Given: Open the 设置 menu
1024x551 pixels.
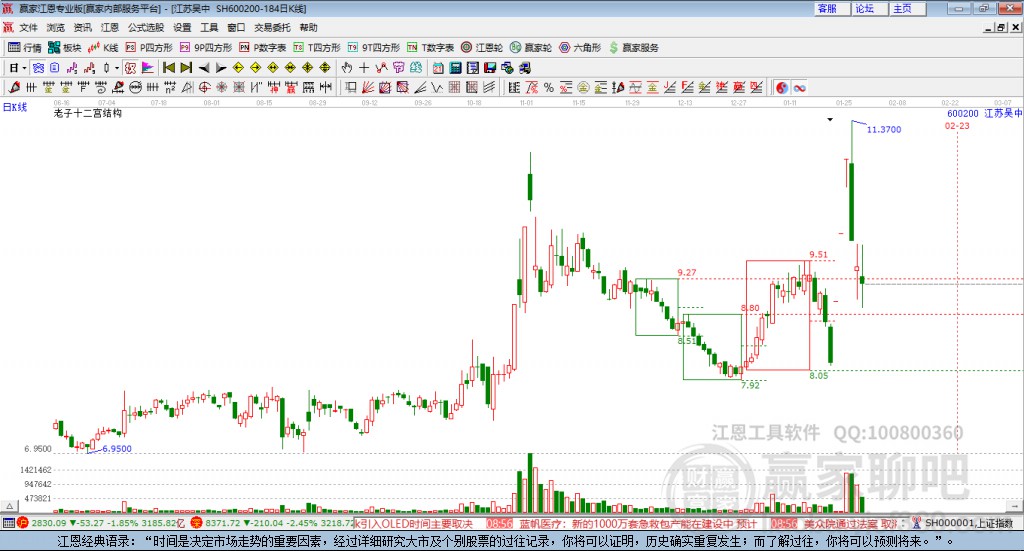Looking at the screenshot, I should click(x=182, y=27).
